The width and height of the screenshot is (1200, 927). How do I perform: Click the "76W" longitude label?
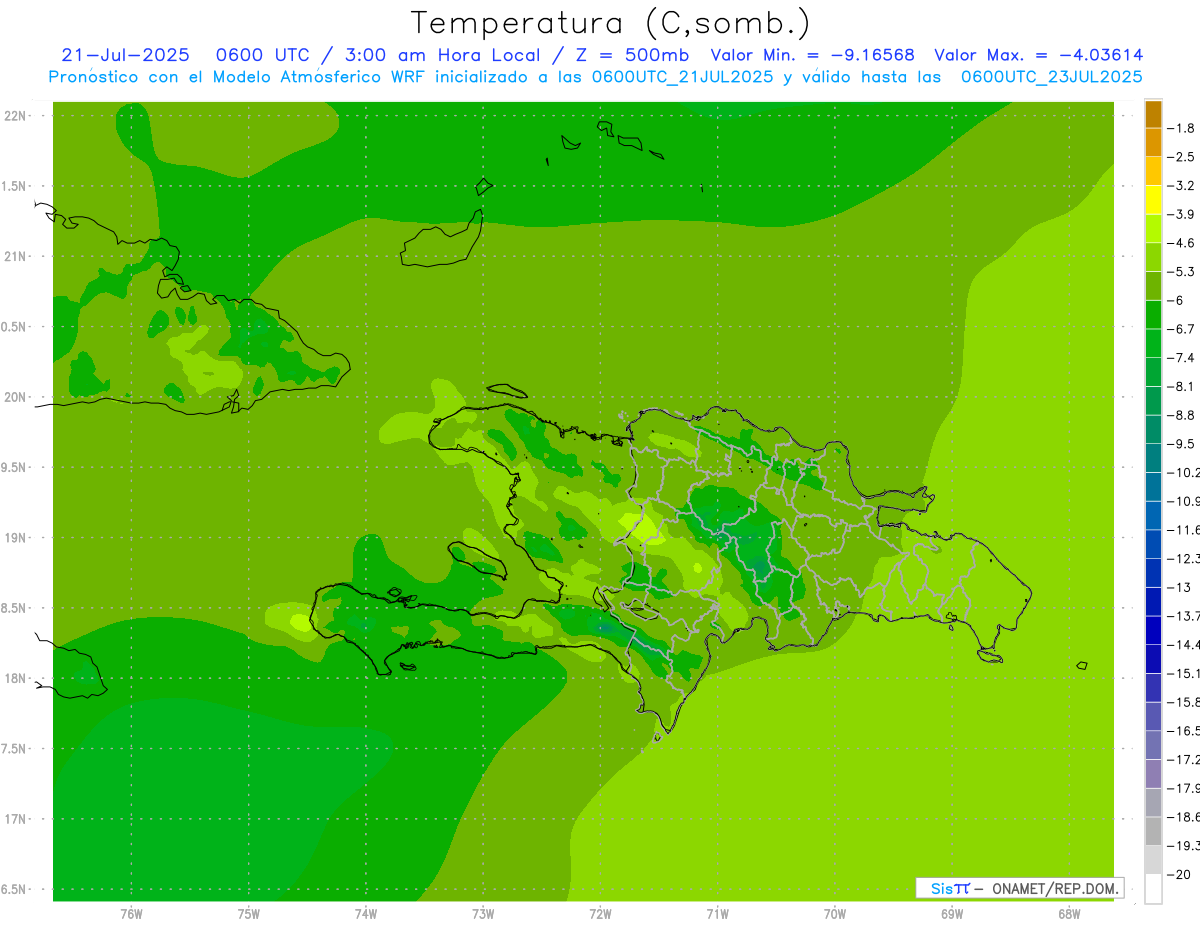click(131, 914)
